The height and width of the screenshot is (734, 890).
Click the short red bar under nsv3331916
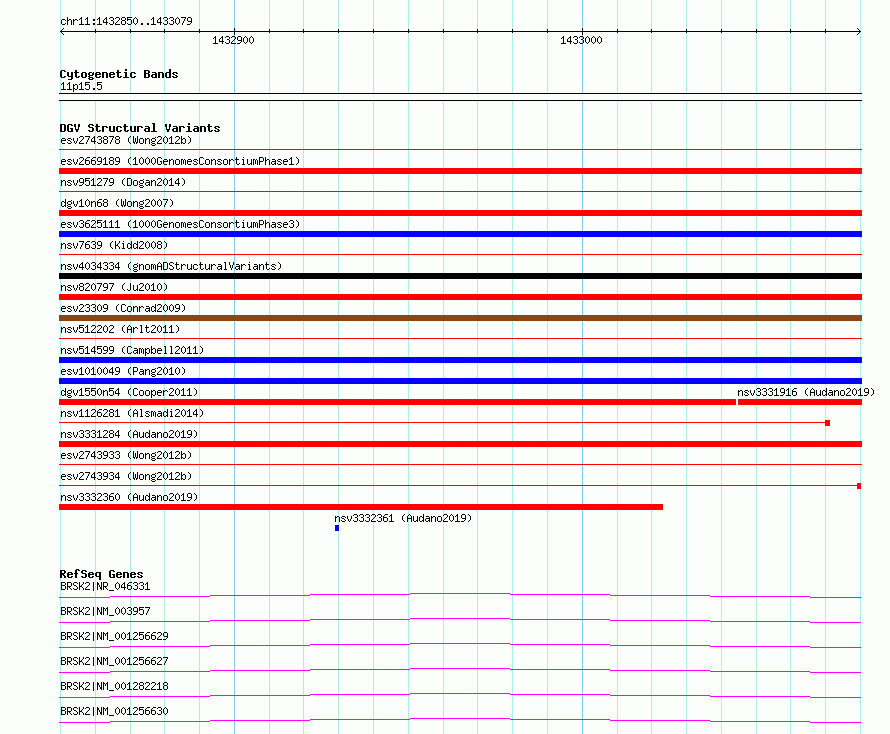[x=800, y=402]
